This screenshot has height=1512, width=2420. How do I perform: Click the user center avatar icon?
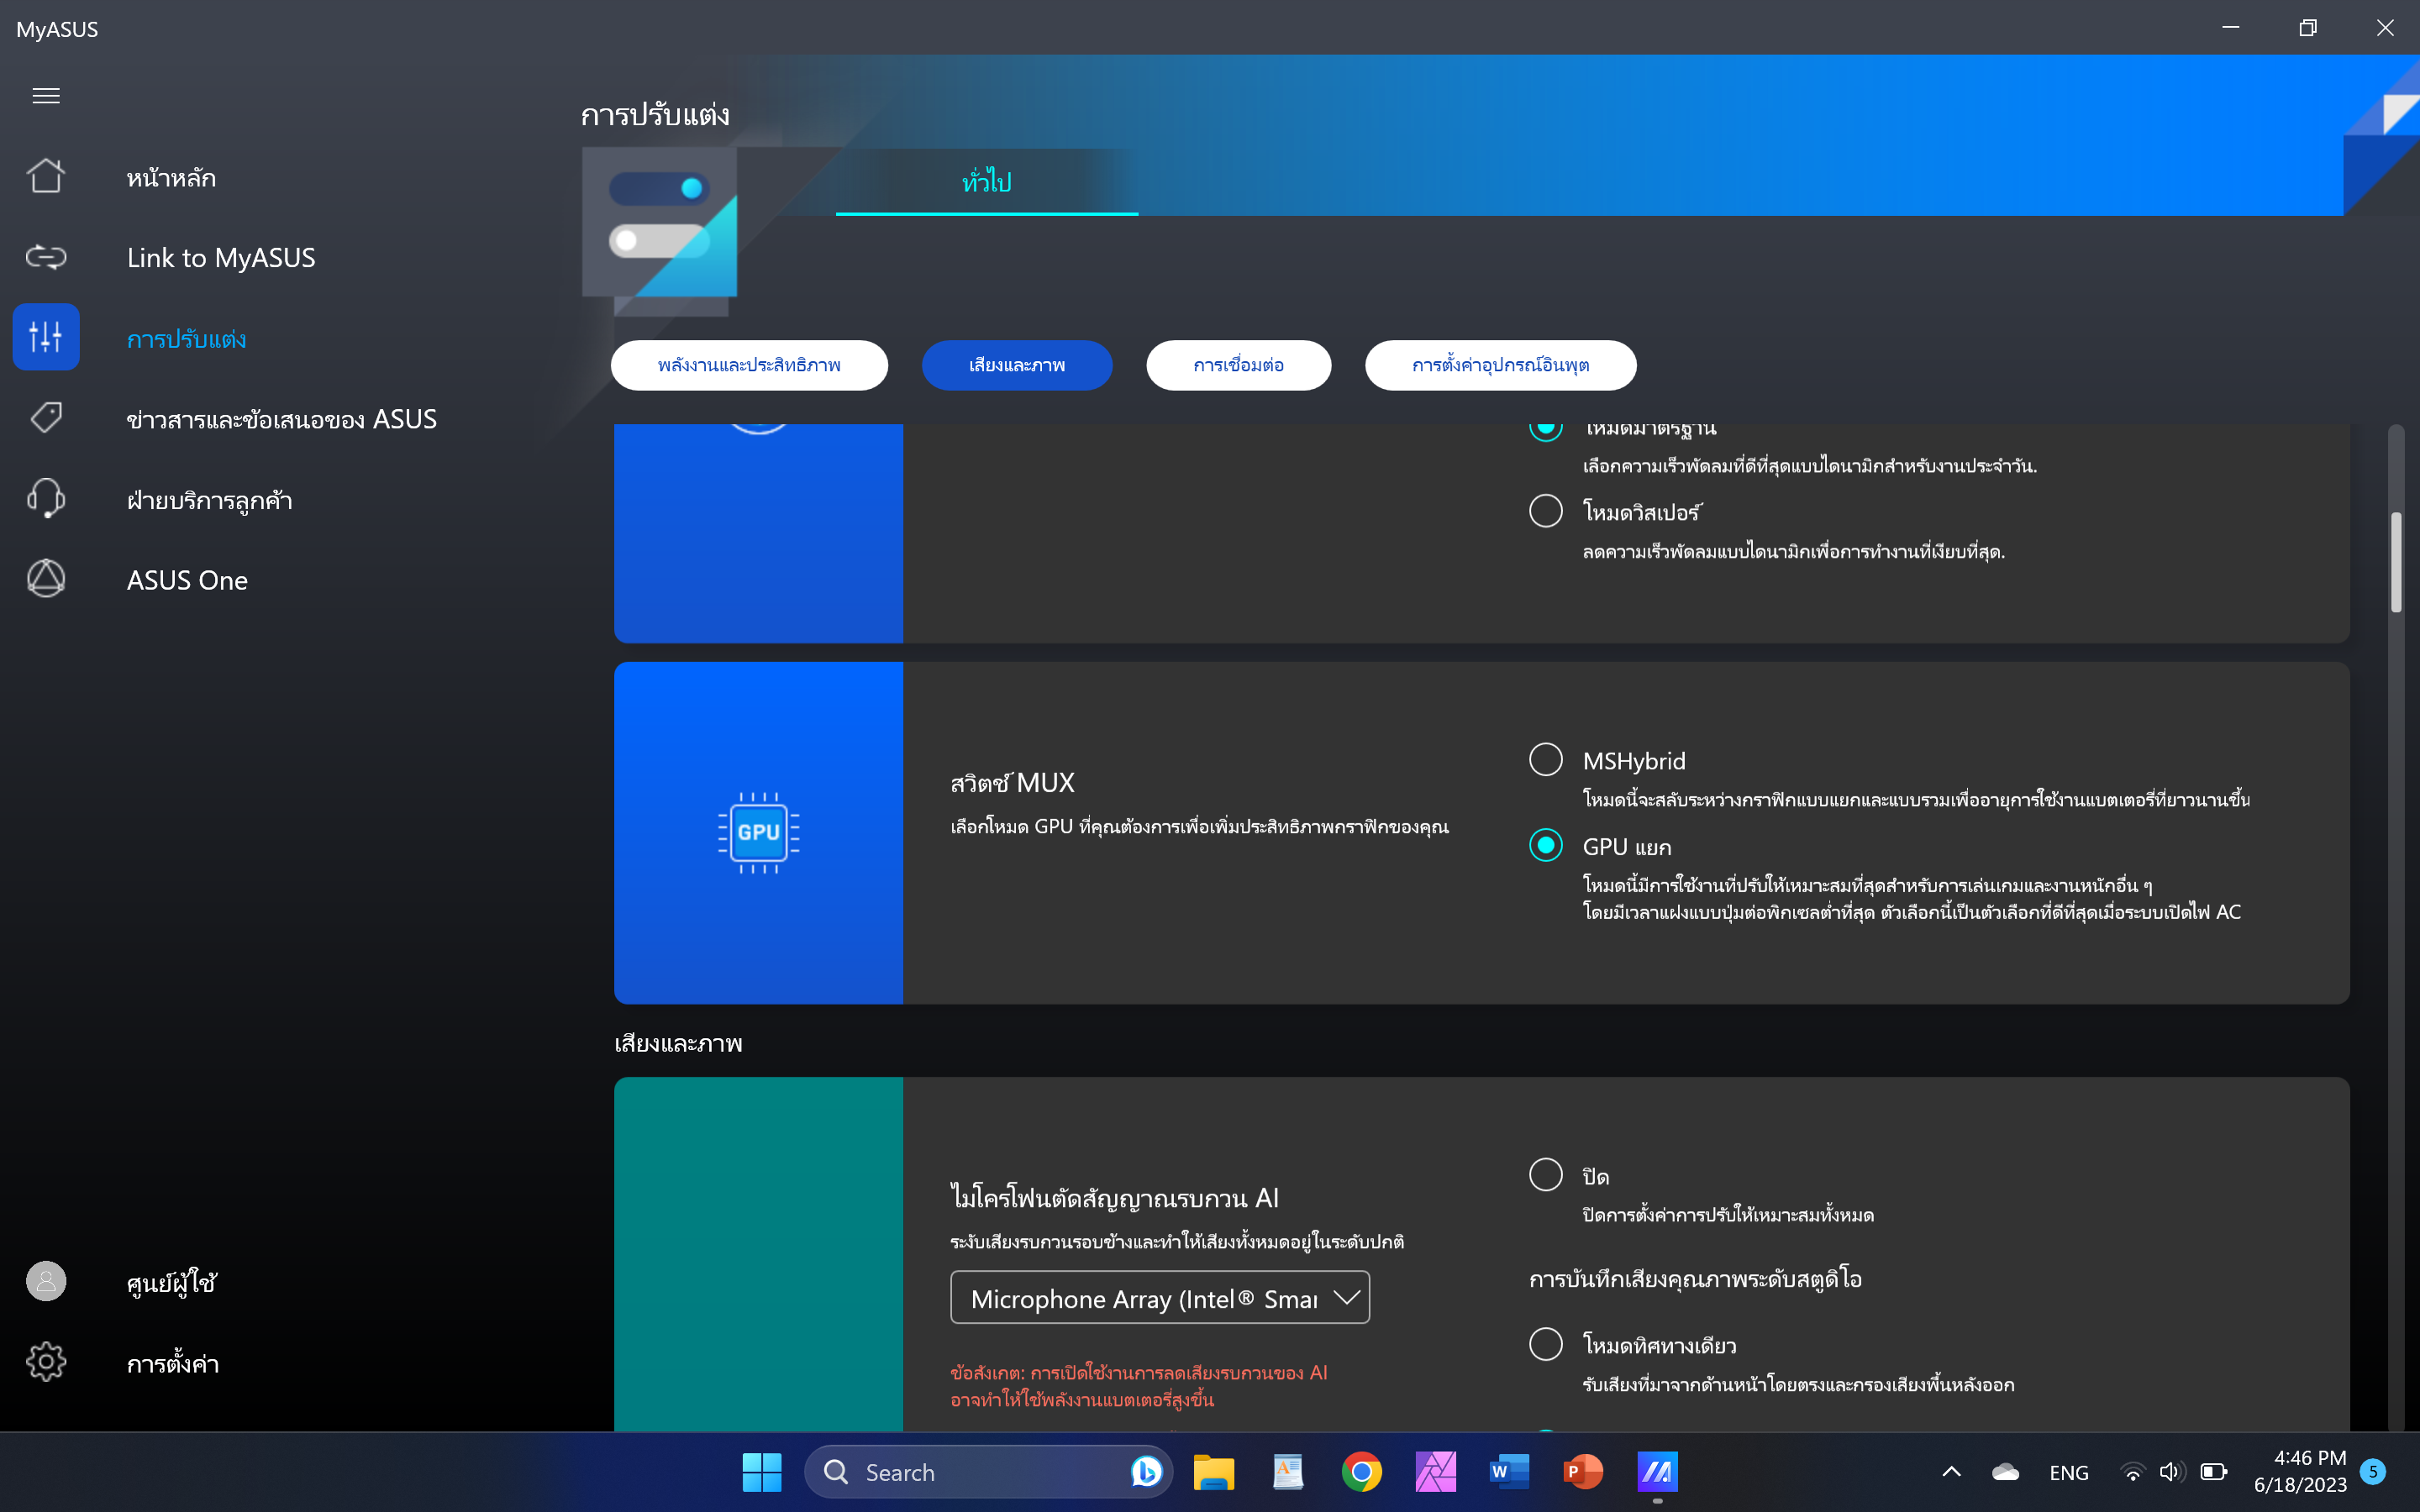pos(46,1281)
